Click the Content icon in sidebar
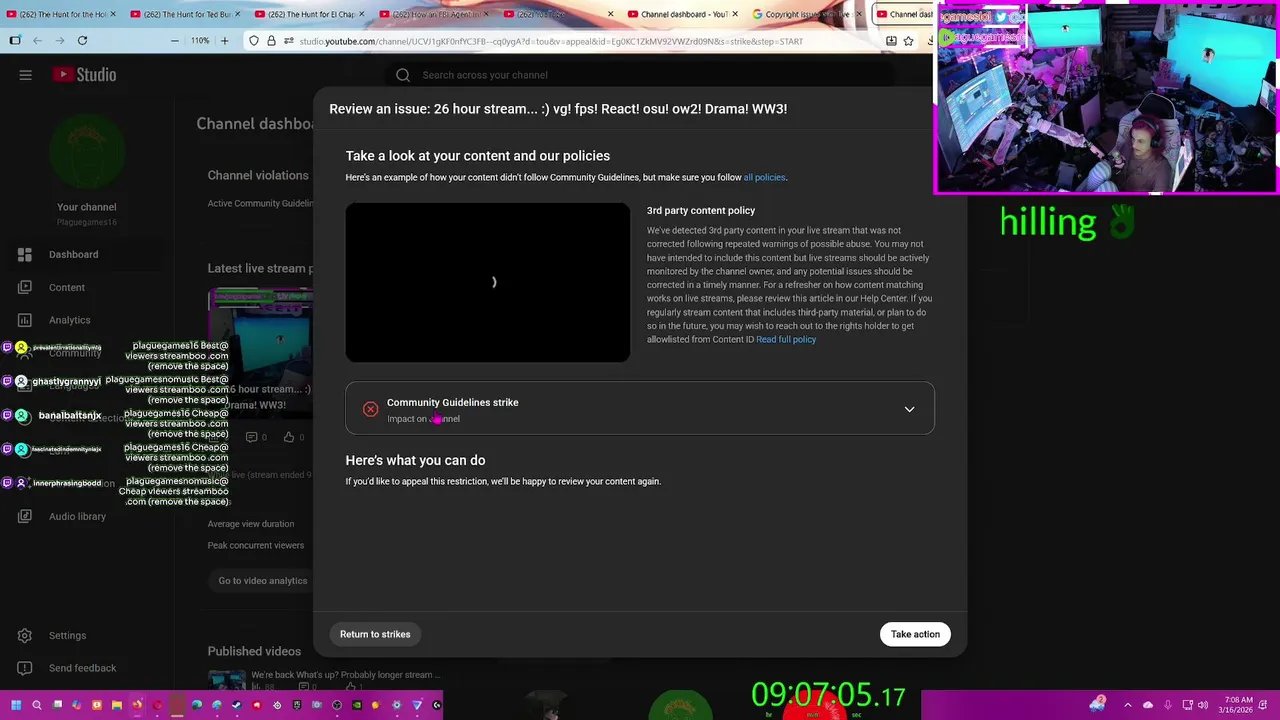The width and height of the screenshot is (1280, 720). tap(25, 288)
